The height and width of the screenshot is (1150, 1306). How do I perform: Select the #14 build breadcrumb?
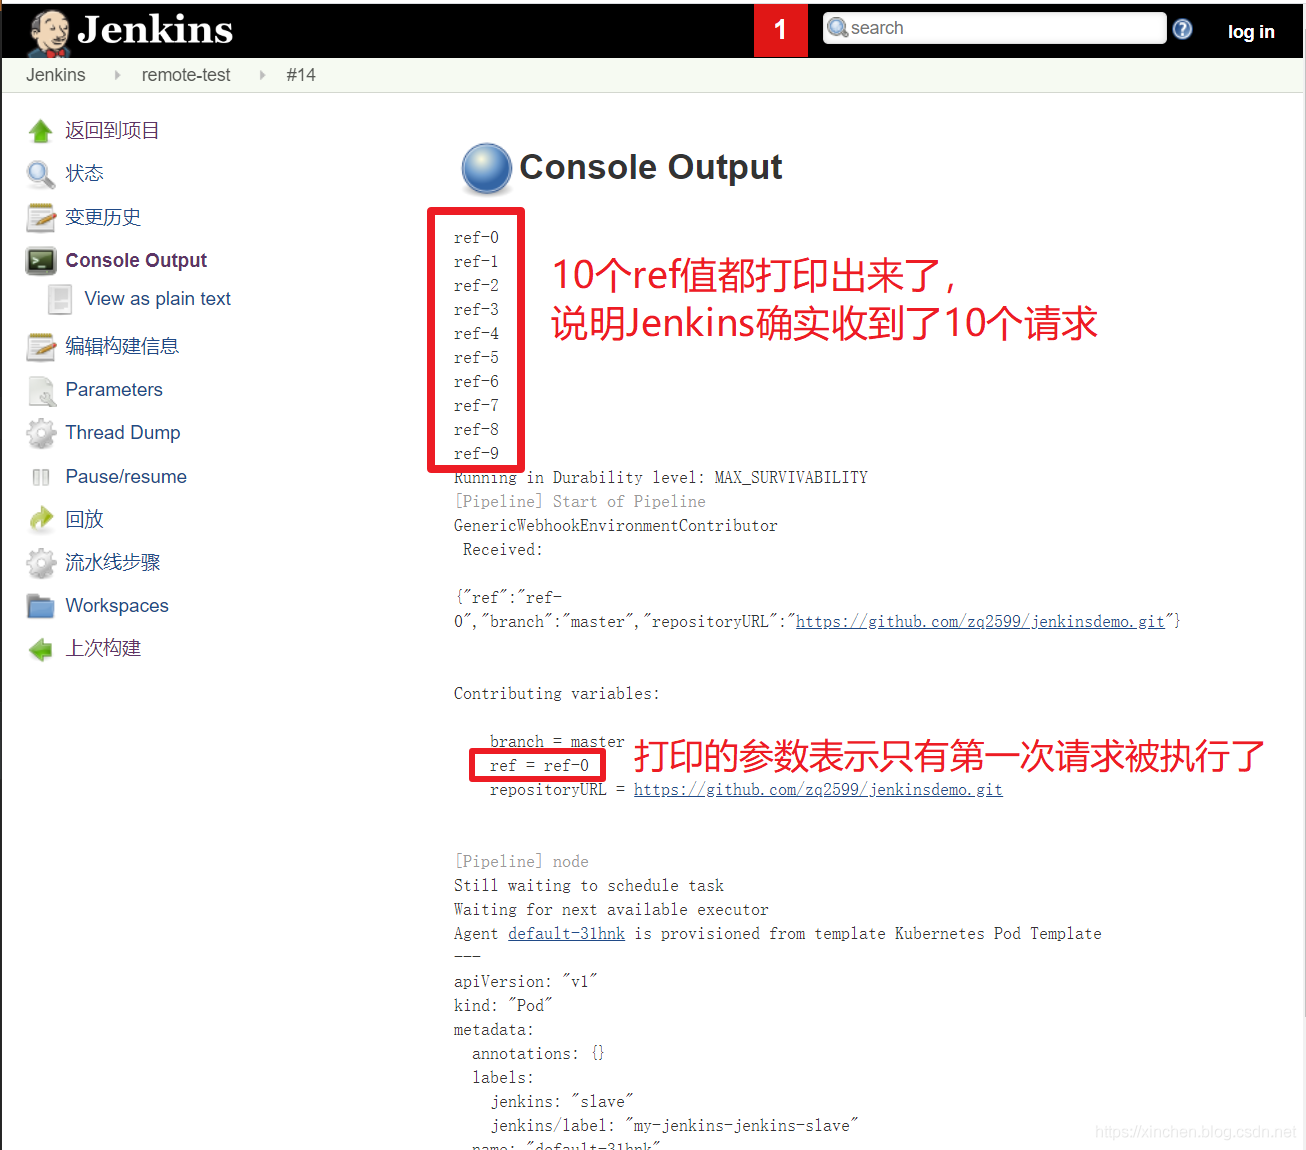click(301, 75)
